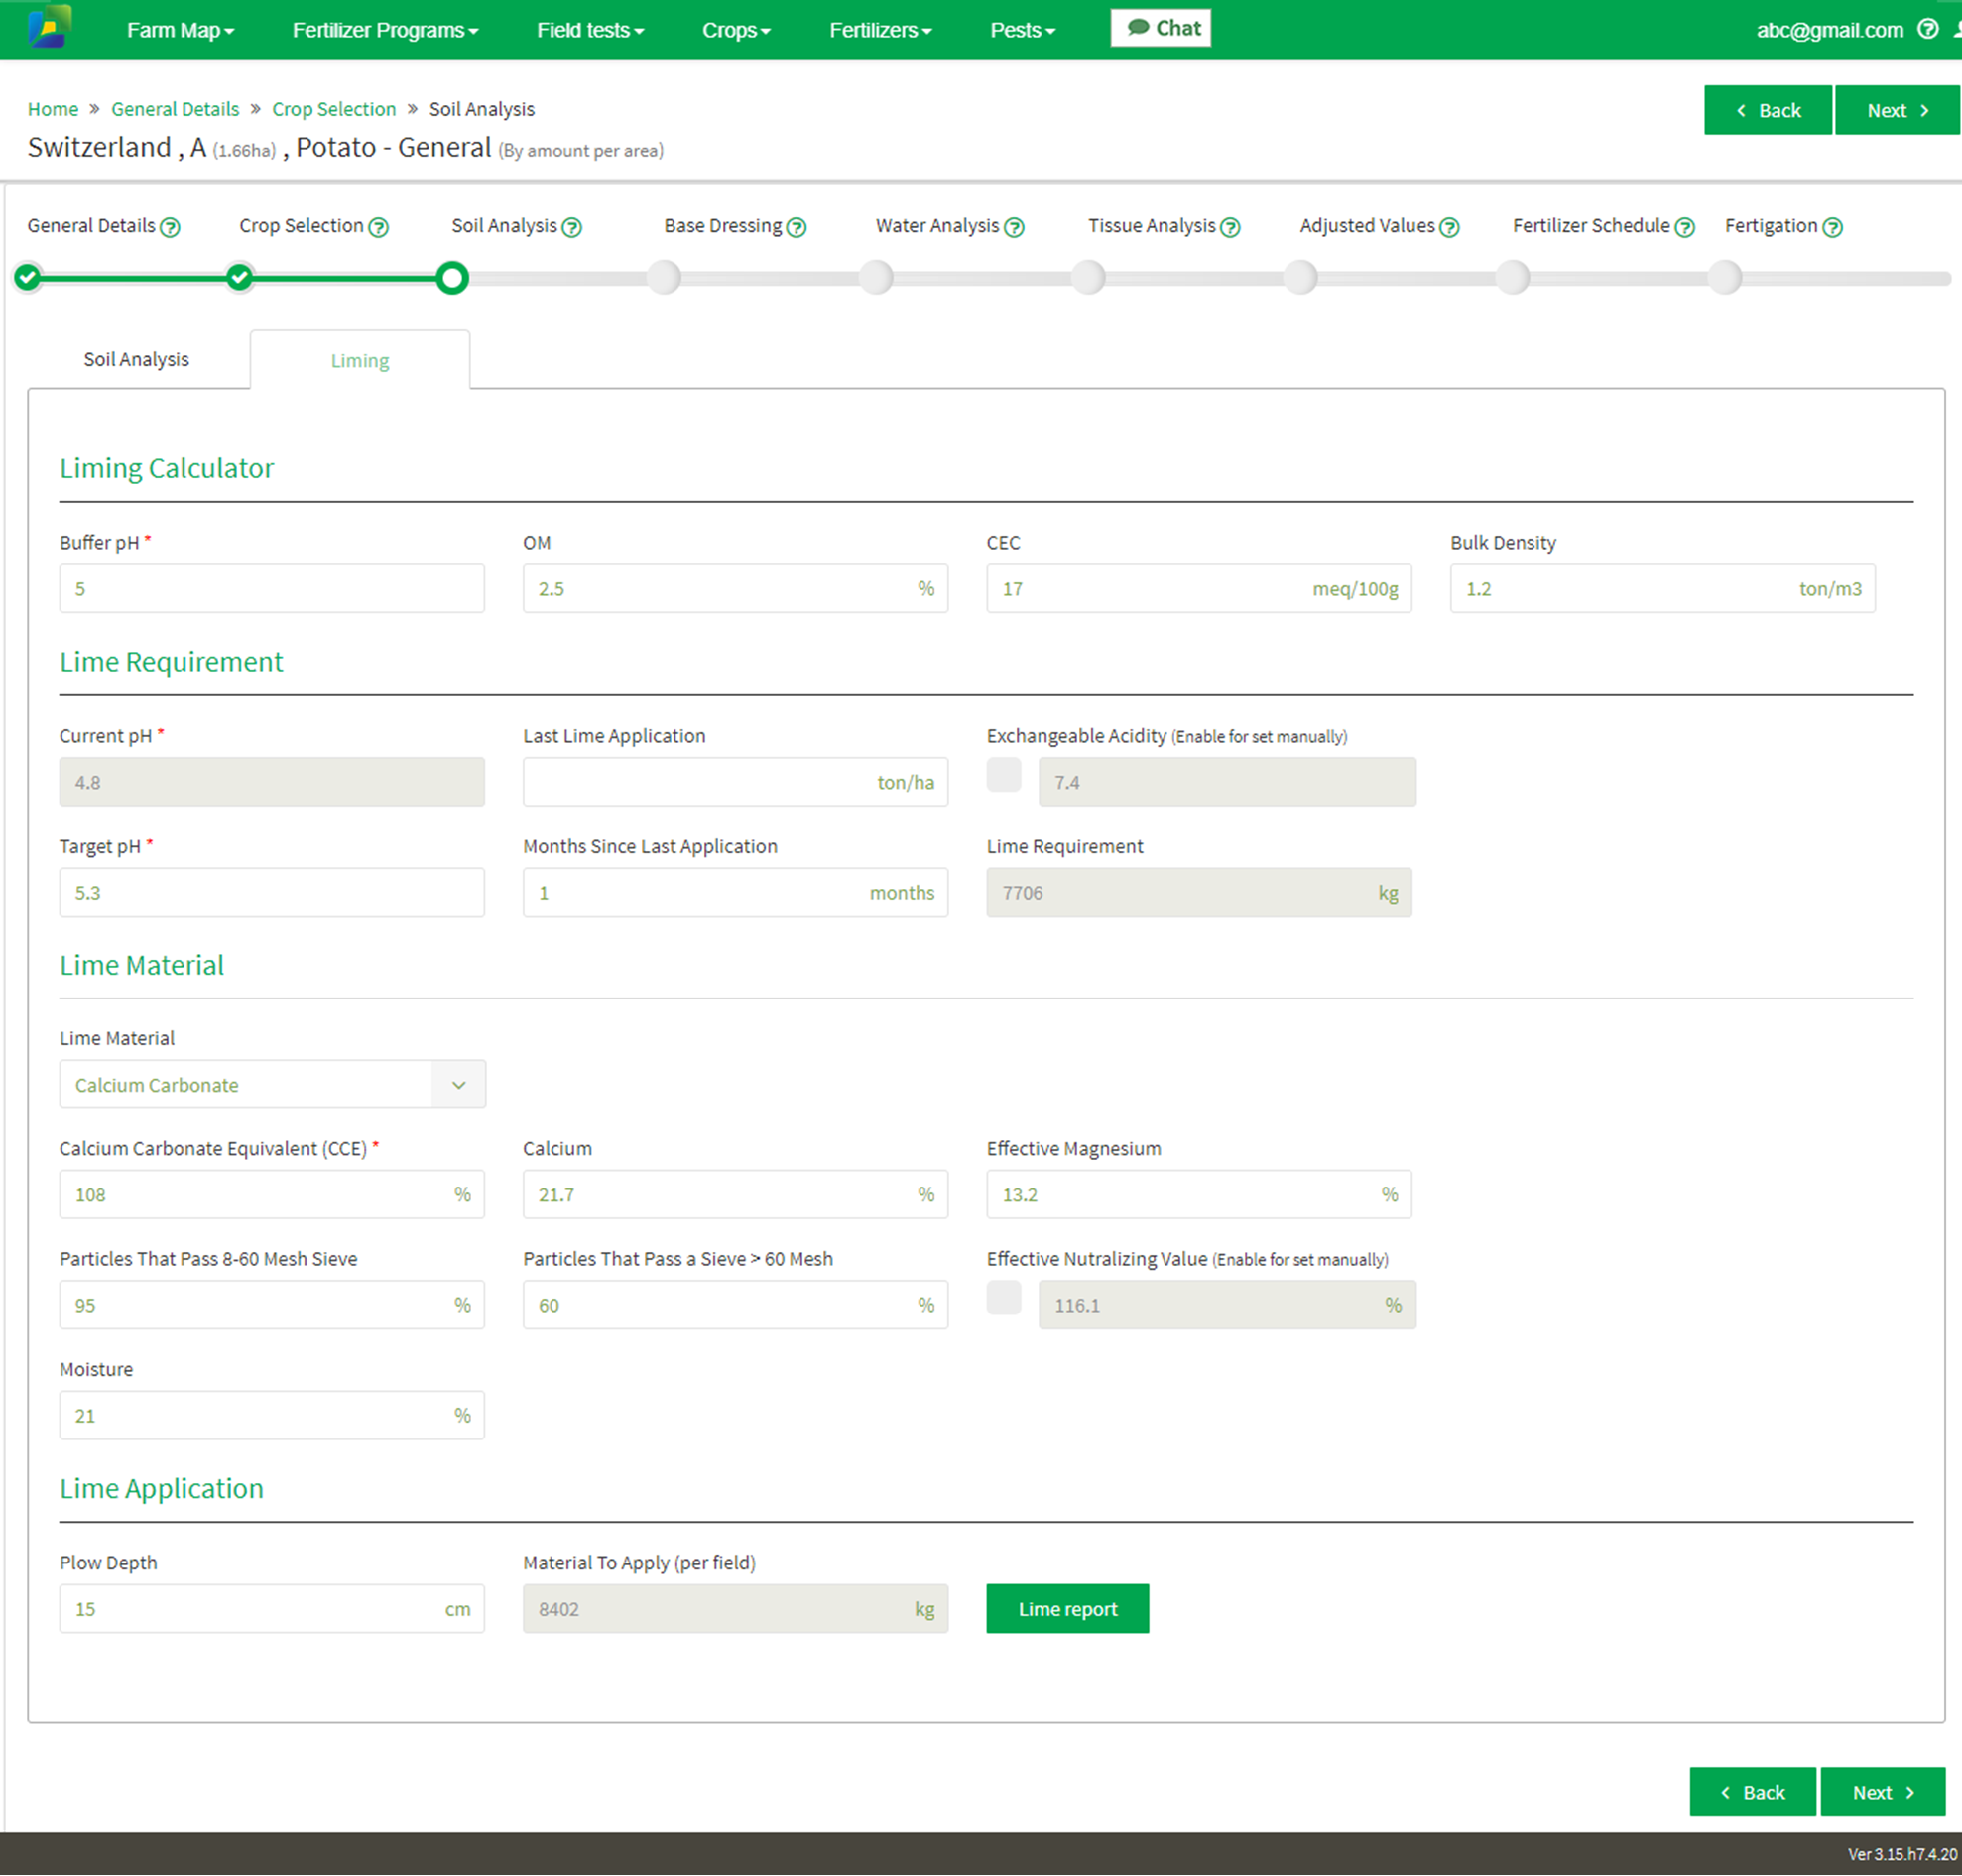The image size is (1962, 1876).
Task: Open the Lime Material dropdown
Action: pyautogui.click(x=272, y=1085)
